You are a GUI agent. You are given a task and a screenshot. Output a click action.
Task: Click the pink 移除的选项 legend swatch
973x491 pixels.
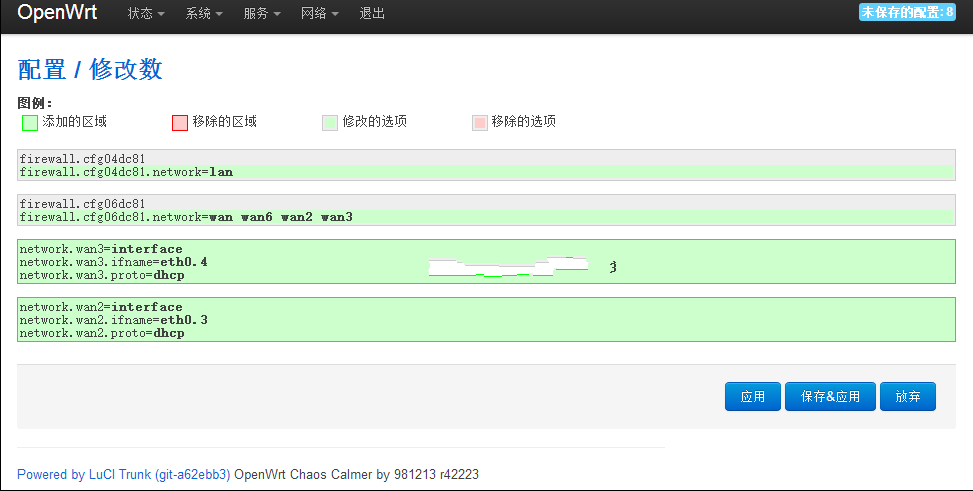[480, 123]
